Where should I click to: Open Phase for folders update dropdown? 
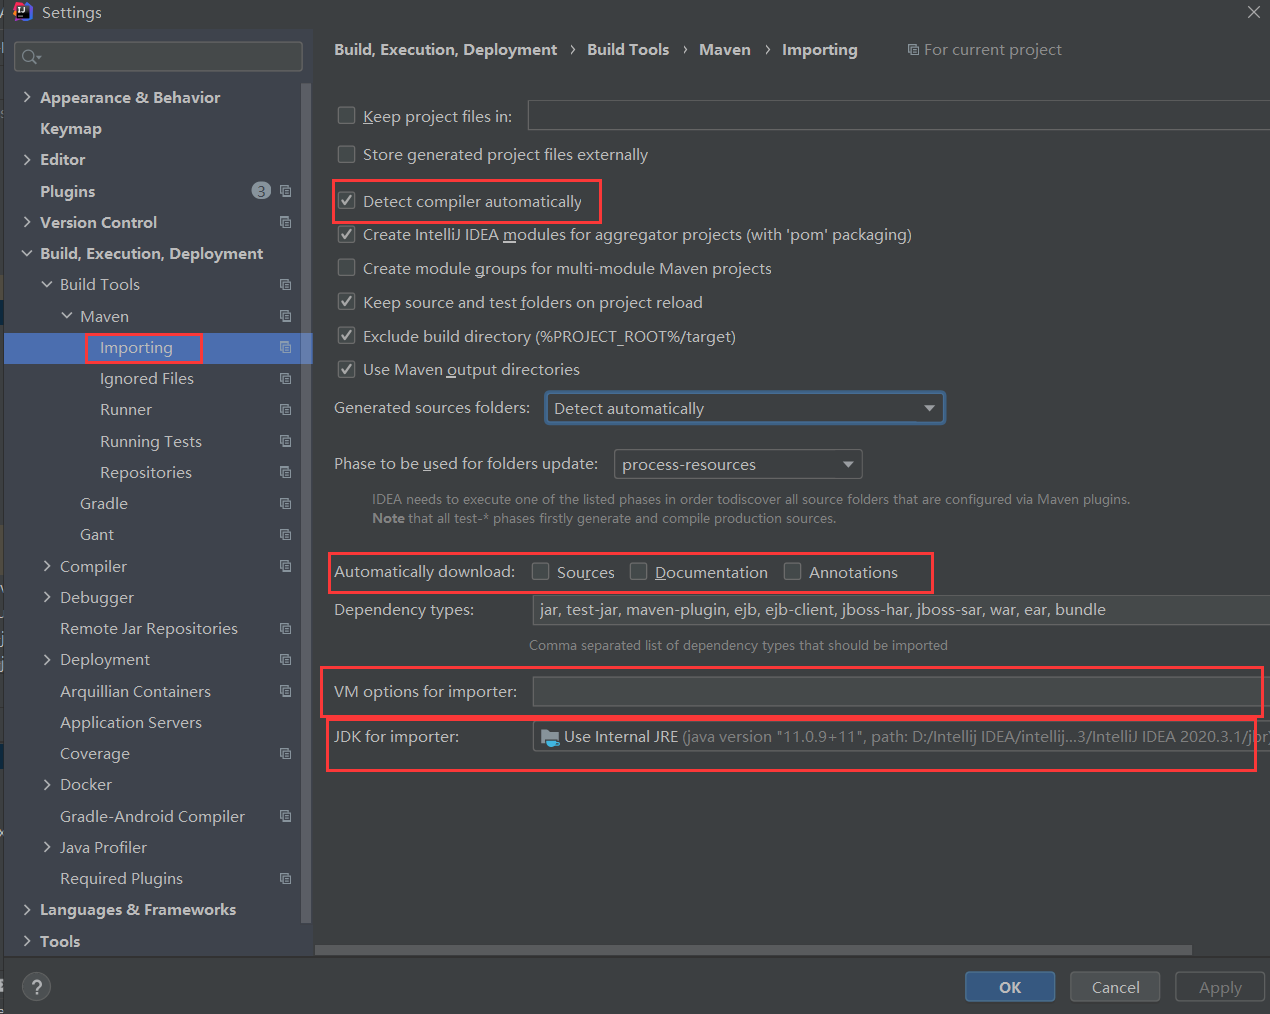coord(738,464)
